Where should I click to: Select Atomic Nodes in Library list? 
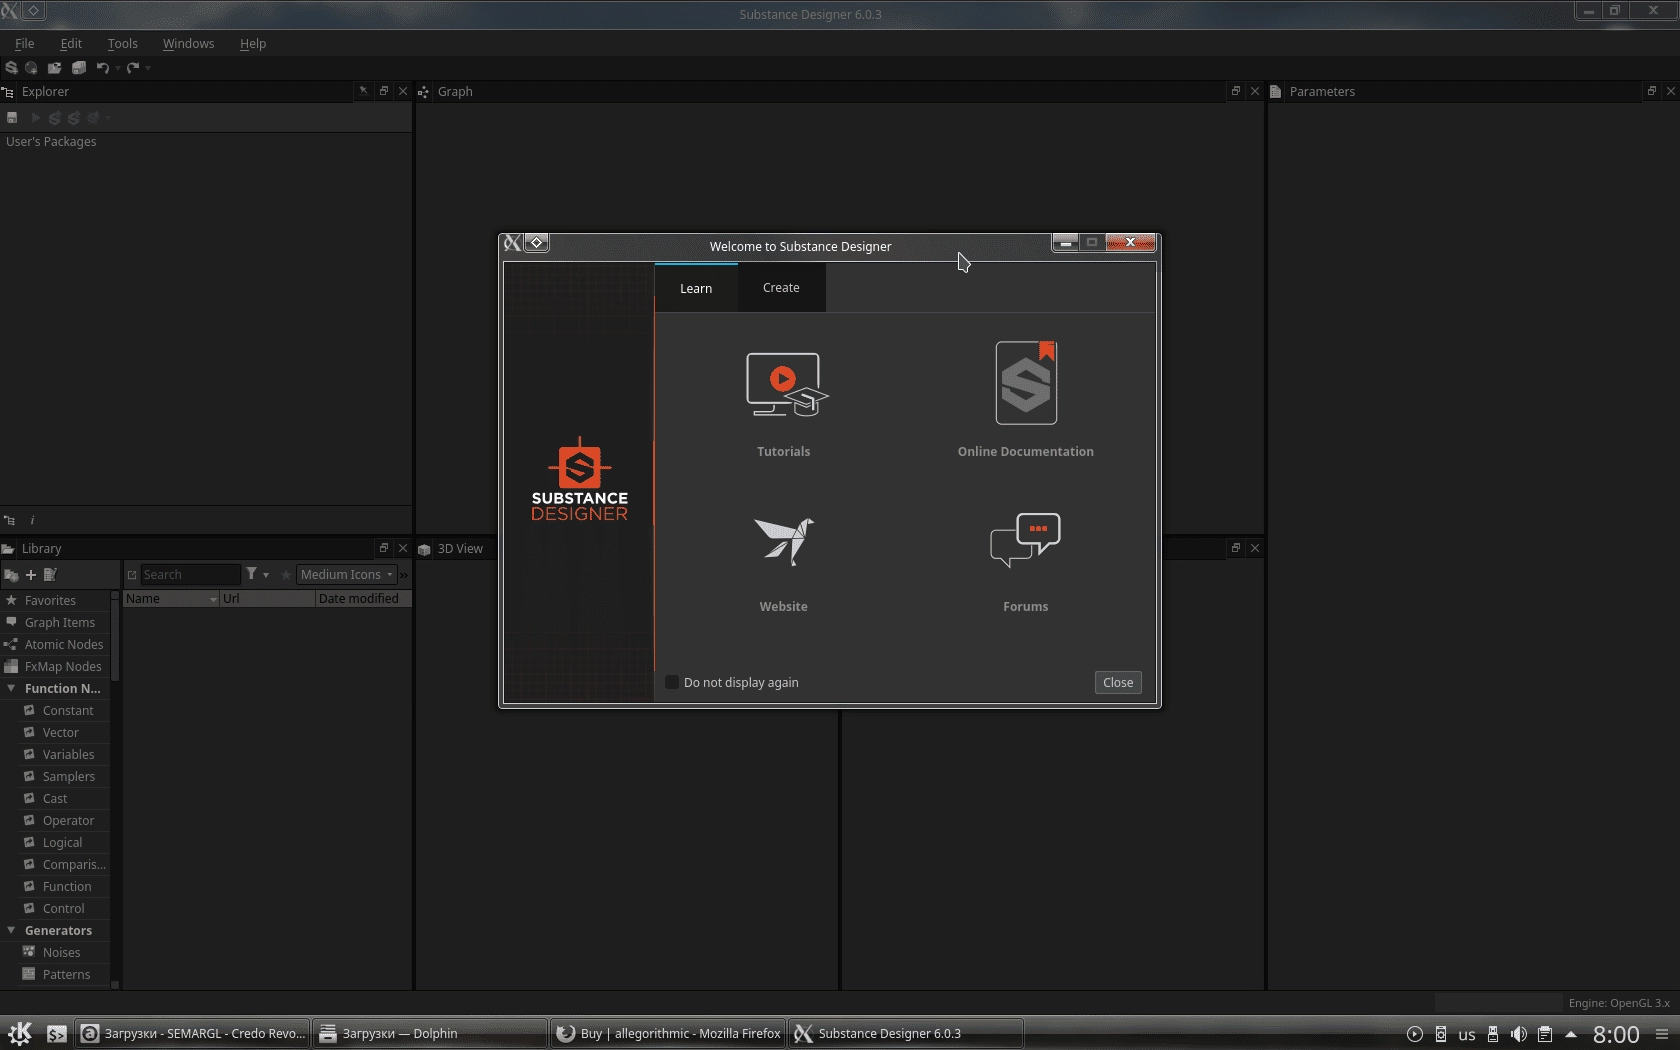click(x=55, y=644)
